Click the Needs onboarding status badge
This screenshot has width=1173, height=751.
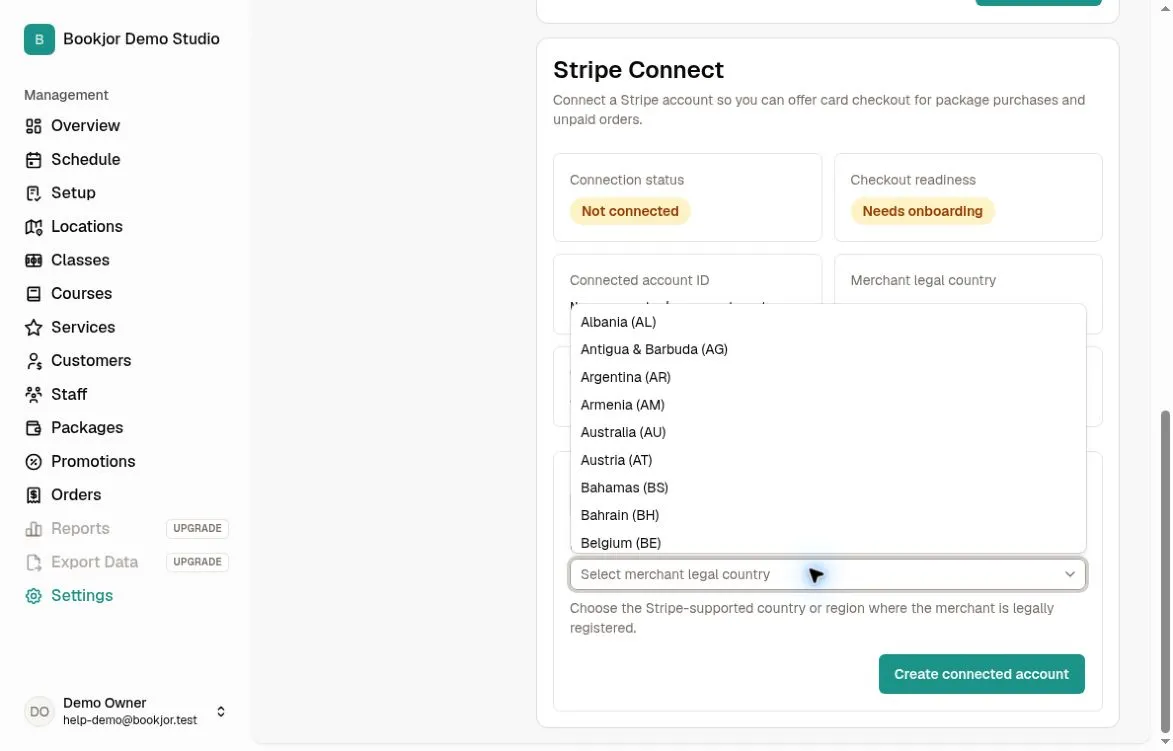[x=922, y=211]
